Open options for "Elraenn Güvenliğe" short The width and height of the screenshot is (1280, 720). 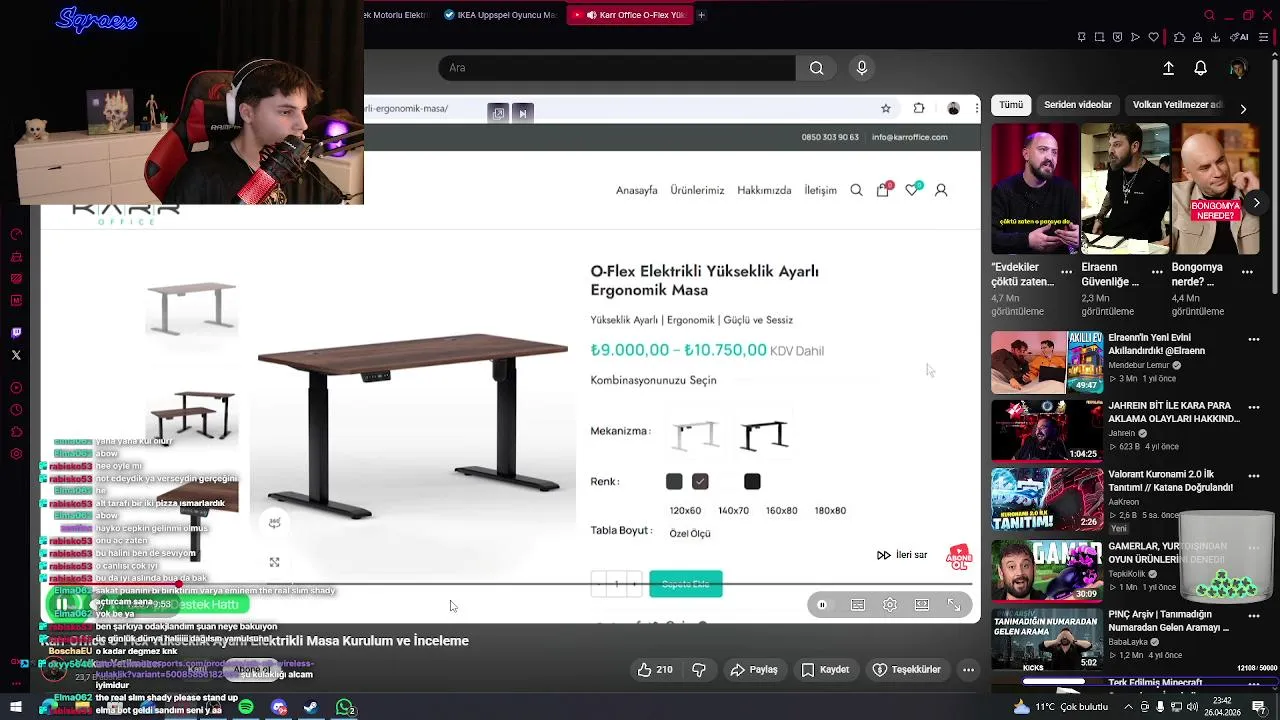1157,271
